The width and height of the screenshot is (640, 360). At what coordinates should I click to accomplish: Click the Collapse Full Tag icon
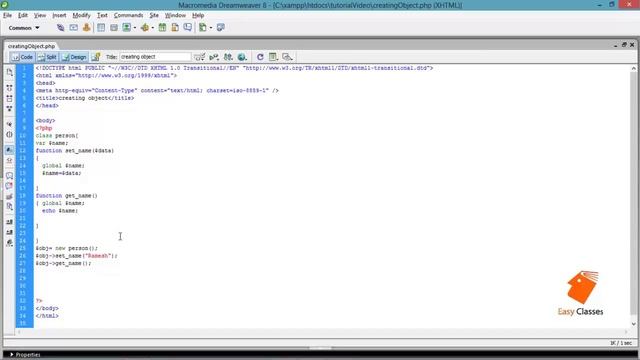coord(9,88)
